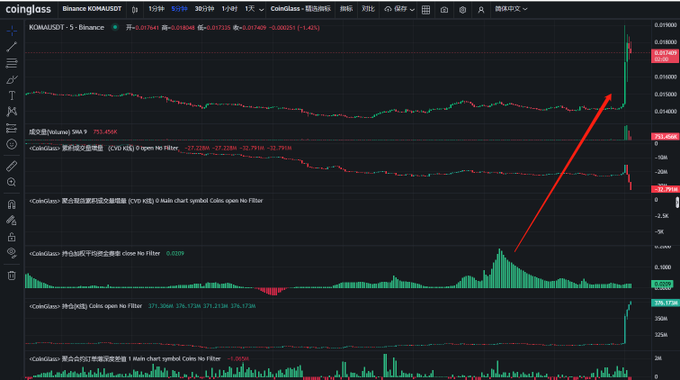
Task: Select the 持仓(K线) Coins open indicator label
Action: pyautogui.click(x=85, y=306)
